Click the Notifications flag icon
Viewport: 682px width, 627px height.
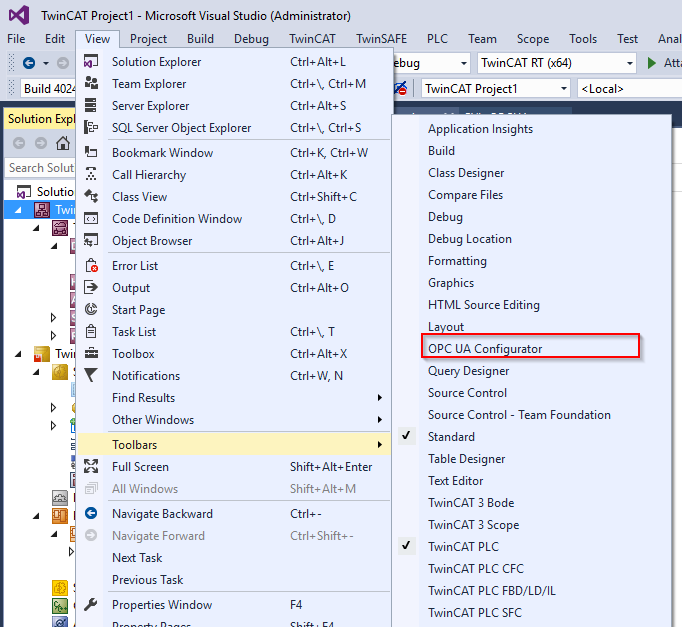tap(91, 375)
